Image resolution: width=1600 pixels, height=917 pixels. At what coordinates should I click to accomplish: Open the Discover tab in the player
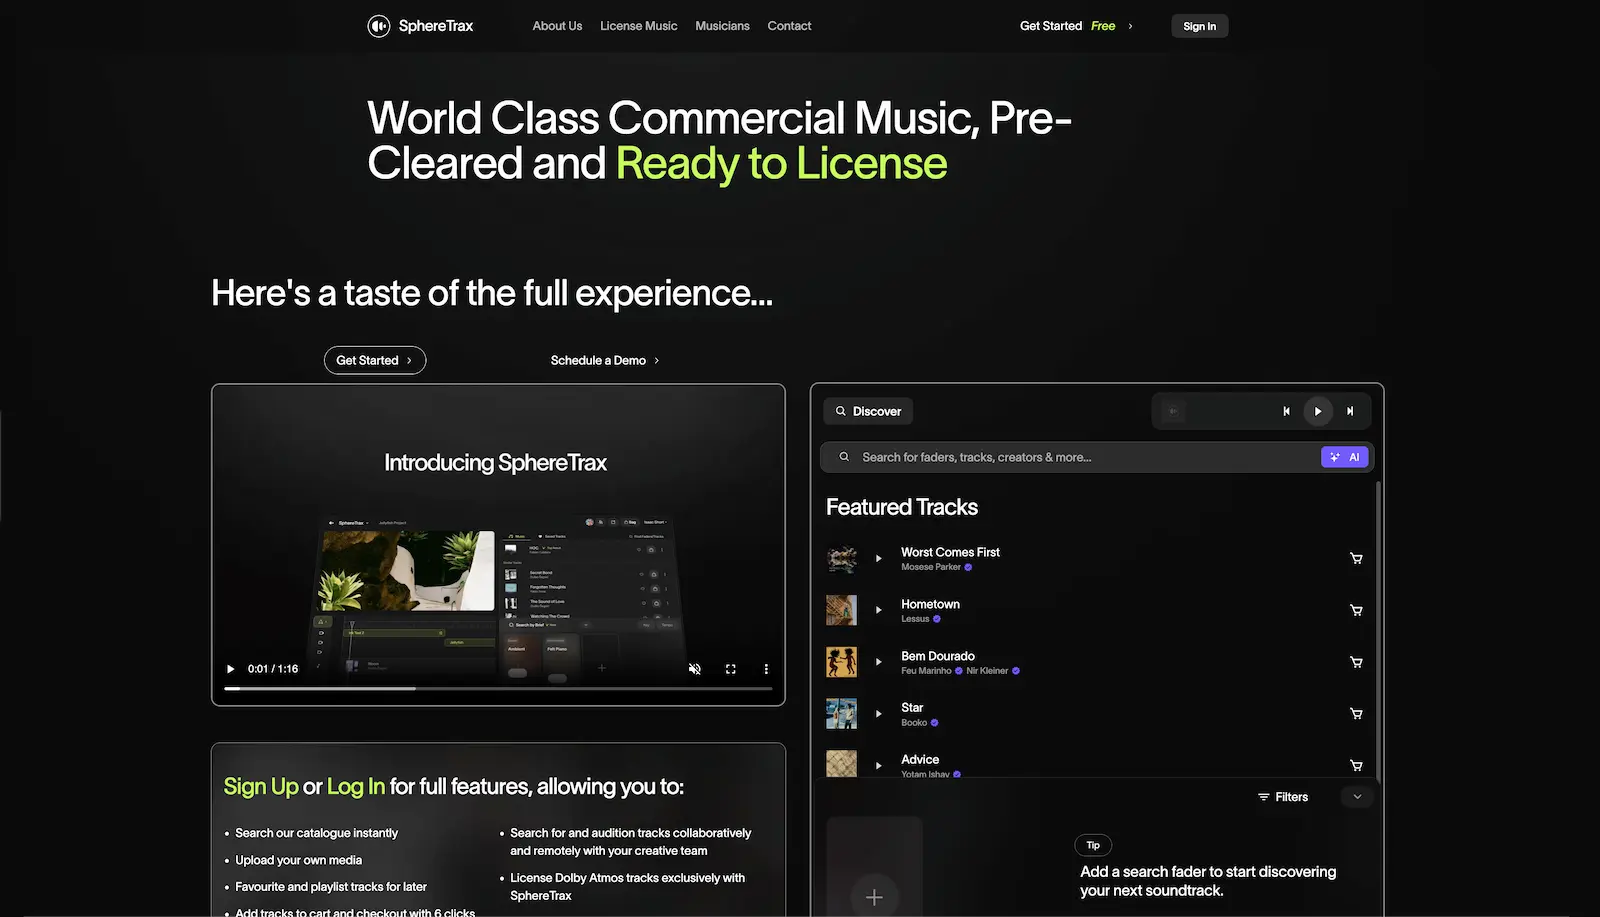[868, 411]
